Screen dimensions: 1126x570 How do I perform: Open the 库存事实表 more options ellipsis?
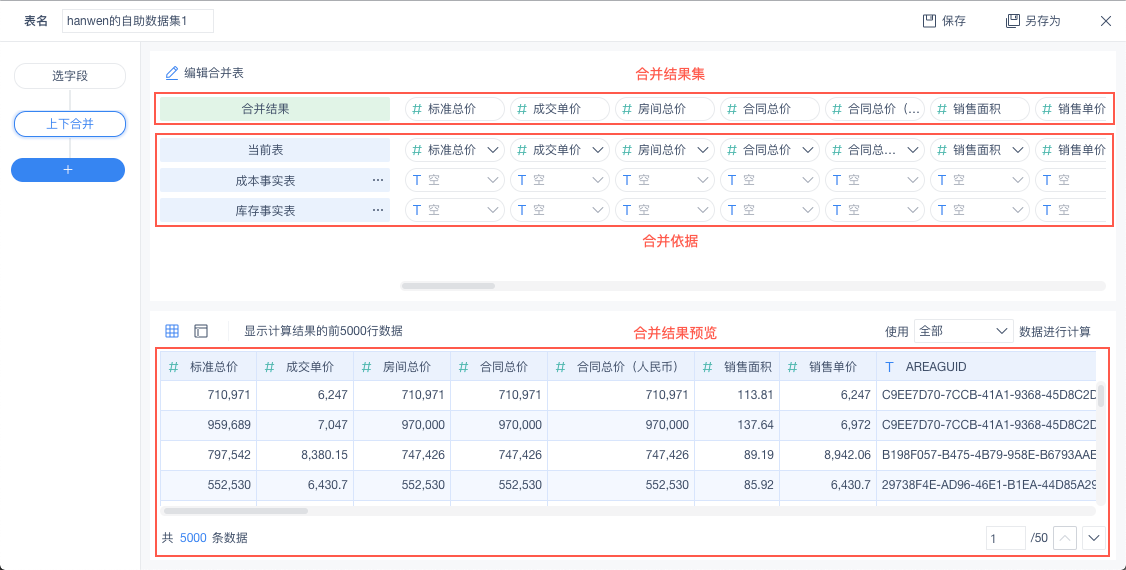pos(378,211)
